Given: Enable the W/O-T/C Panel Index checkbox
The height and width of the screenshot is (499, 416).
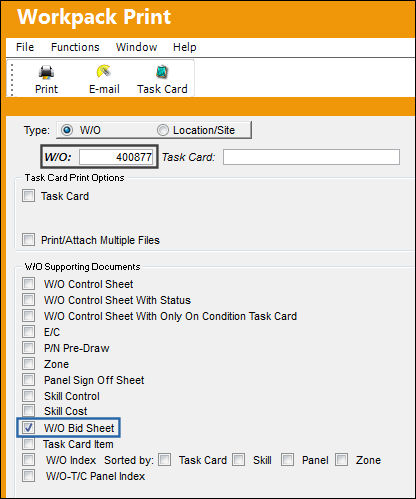Looking at the screenshot, I should (28, 476).
